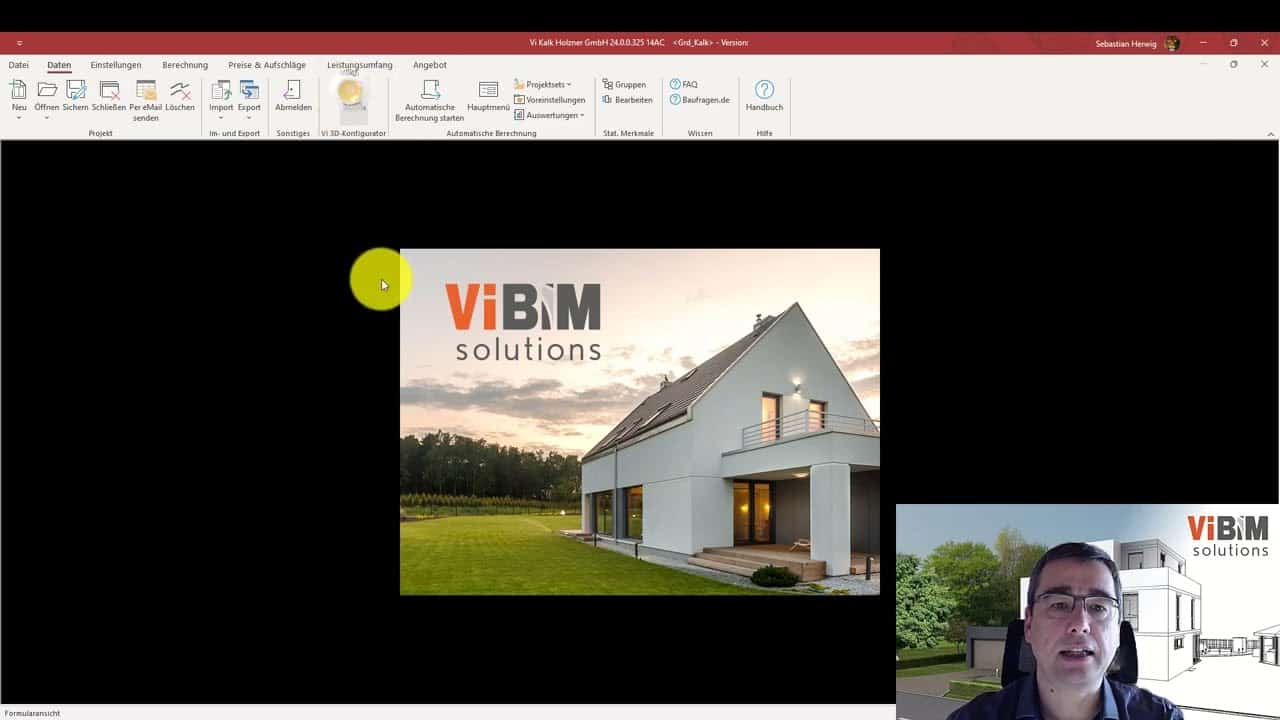
Task: Click the Import icon
Action: pos(221,90)
